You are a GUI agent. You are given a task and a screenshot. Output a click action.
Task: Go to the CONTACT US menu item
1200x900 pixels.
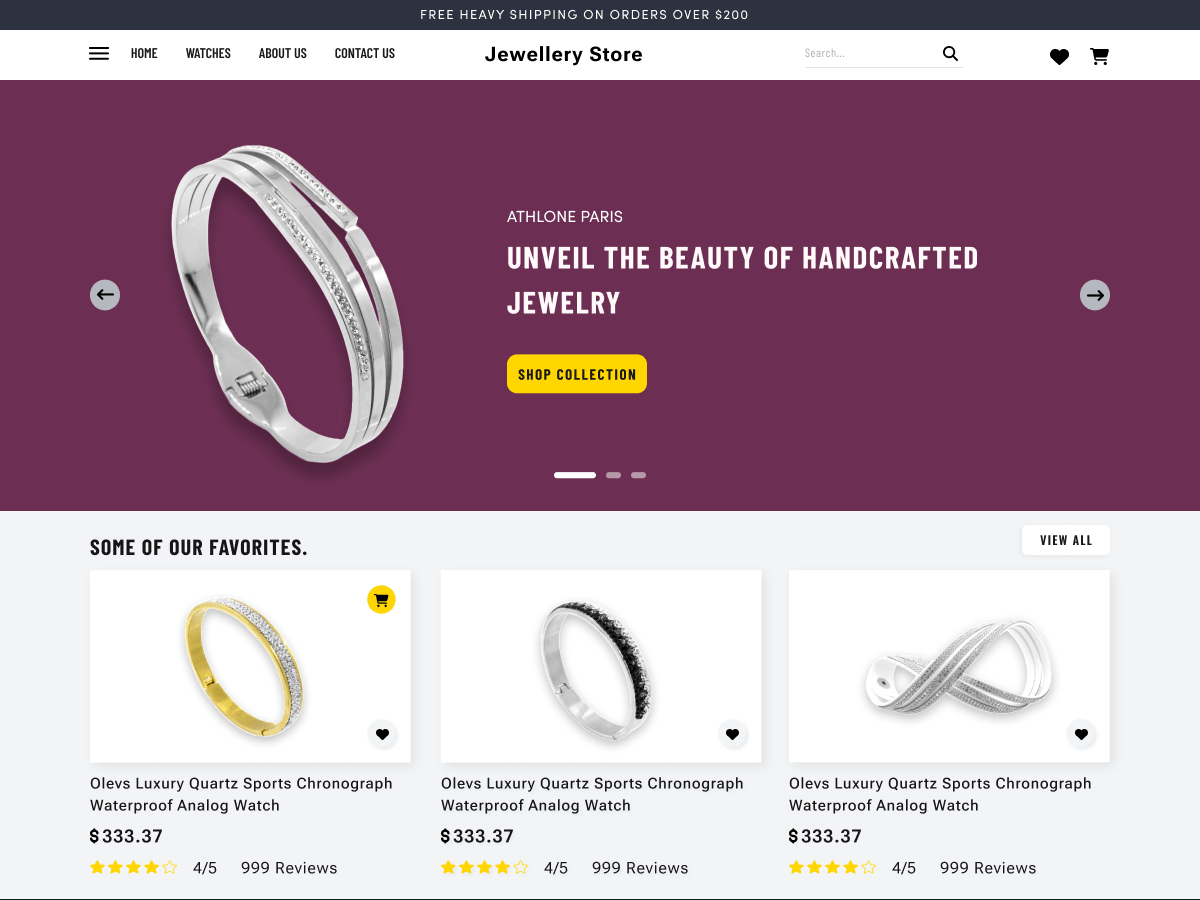tap(364, 53)
